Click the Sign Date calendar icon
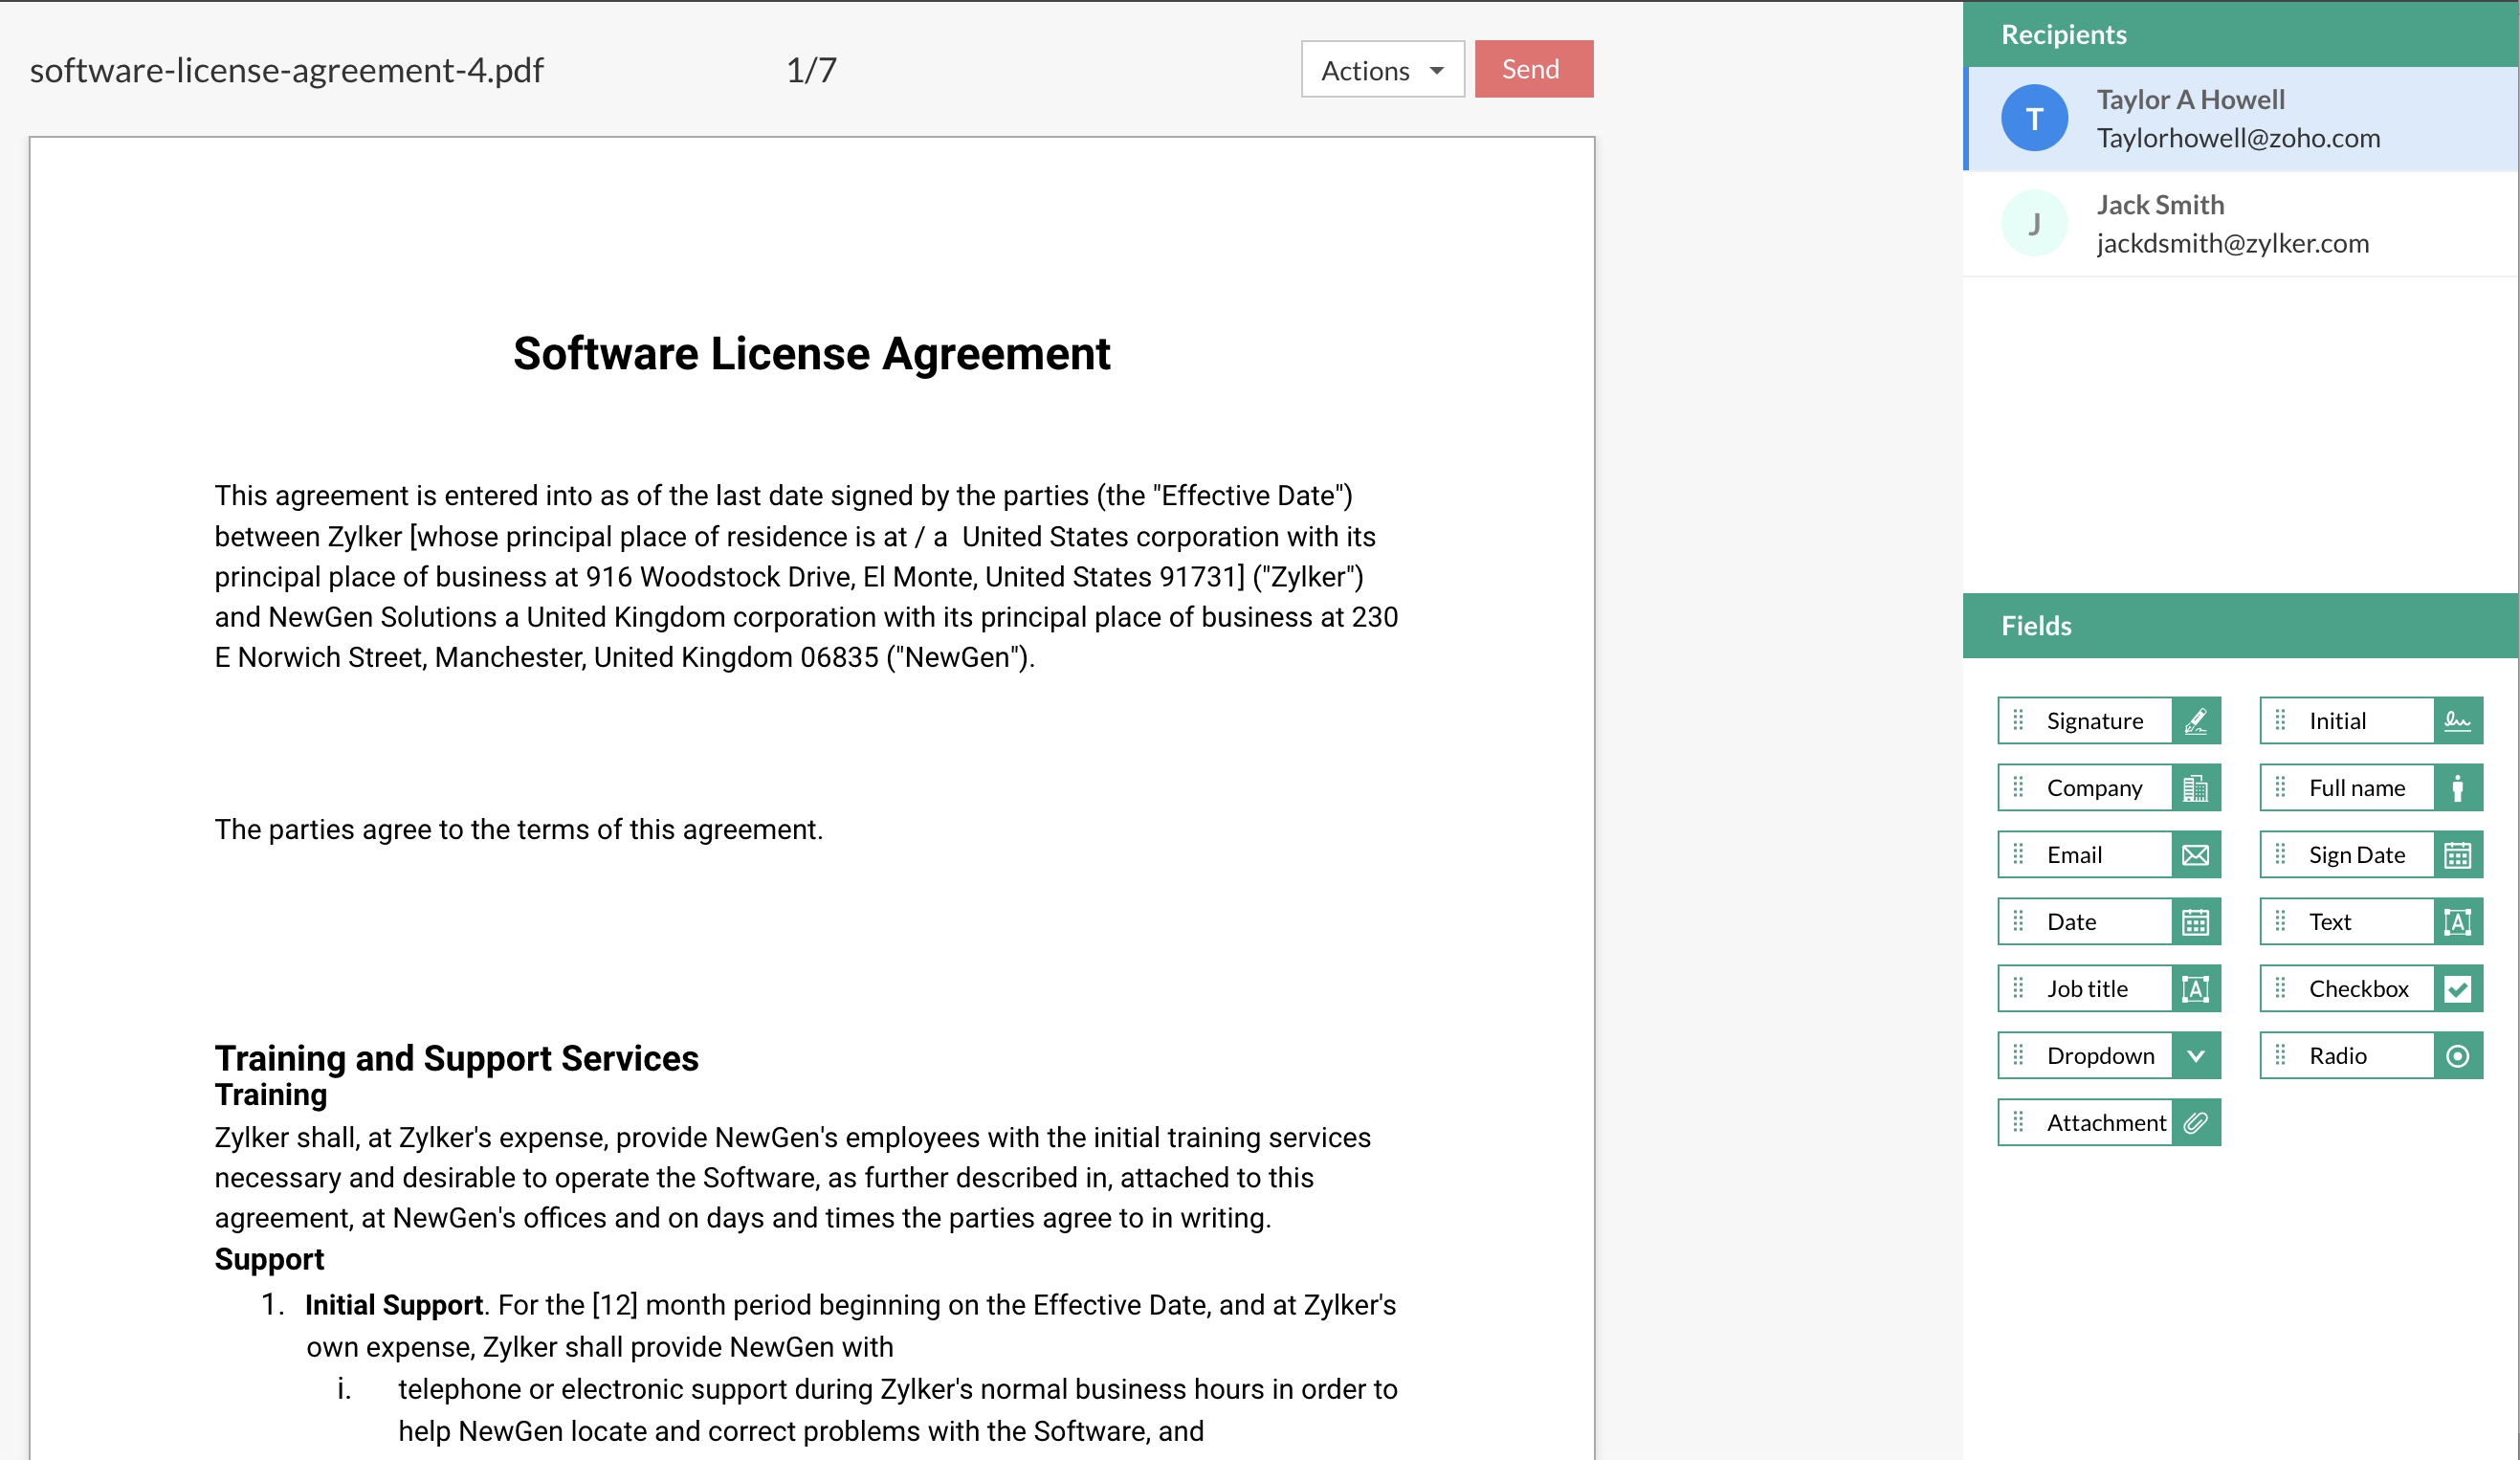Viewport: 2520px width, 1460px height. pyautogui.click(x=2457, y=855)
